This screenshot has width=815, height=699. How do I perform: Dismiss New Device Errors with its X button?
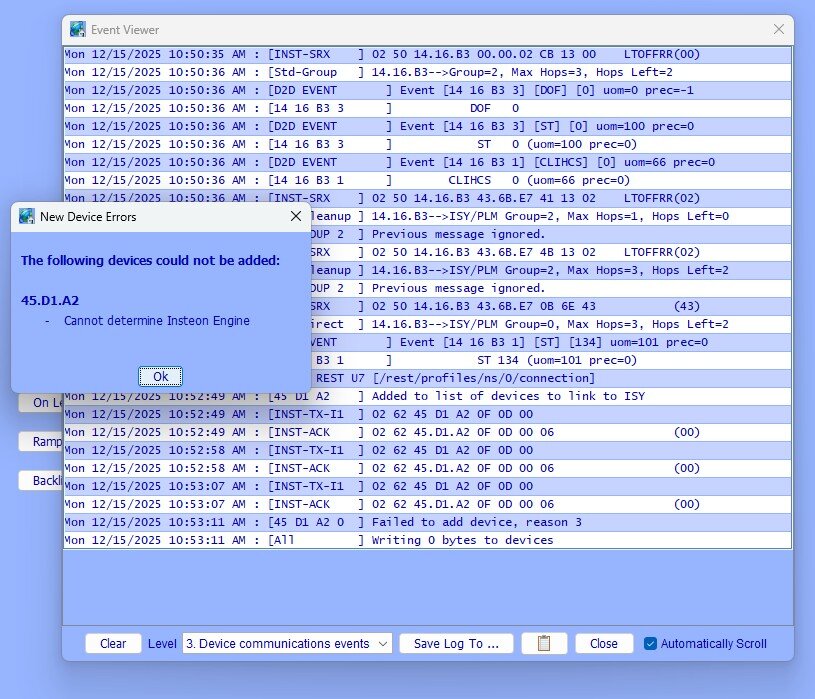(x=296, y=216)
